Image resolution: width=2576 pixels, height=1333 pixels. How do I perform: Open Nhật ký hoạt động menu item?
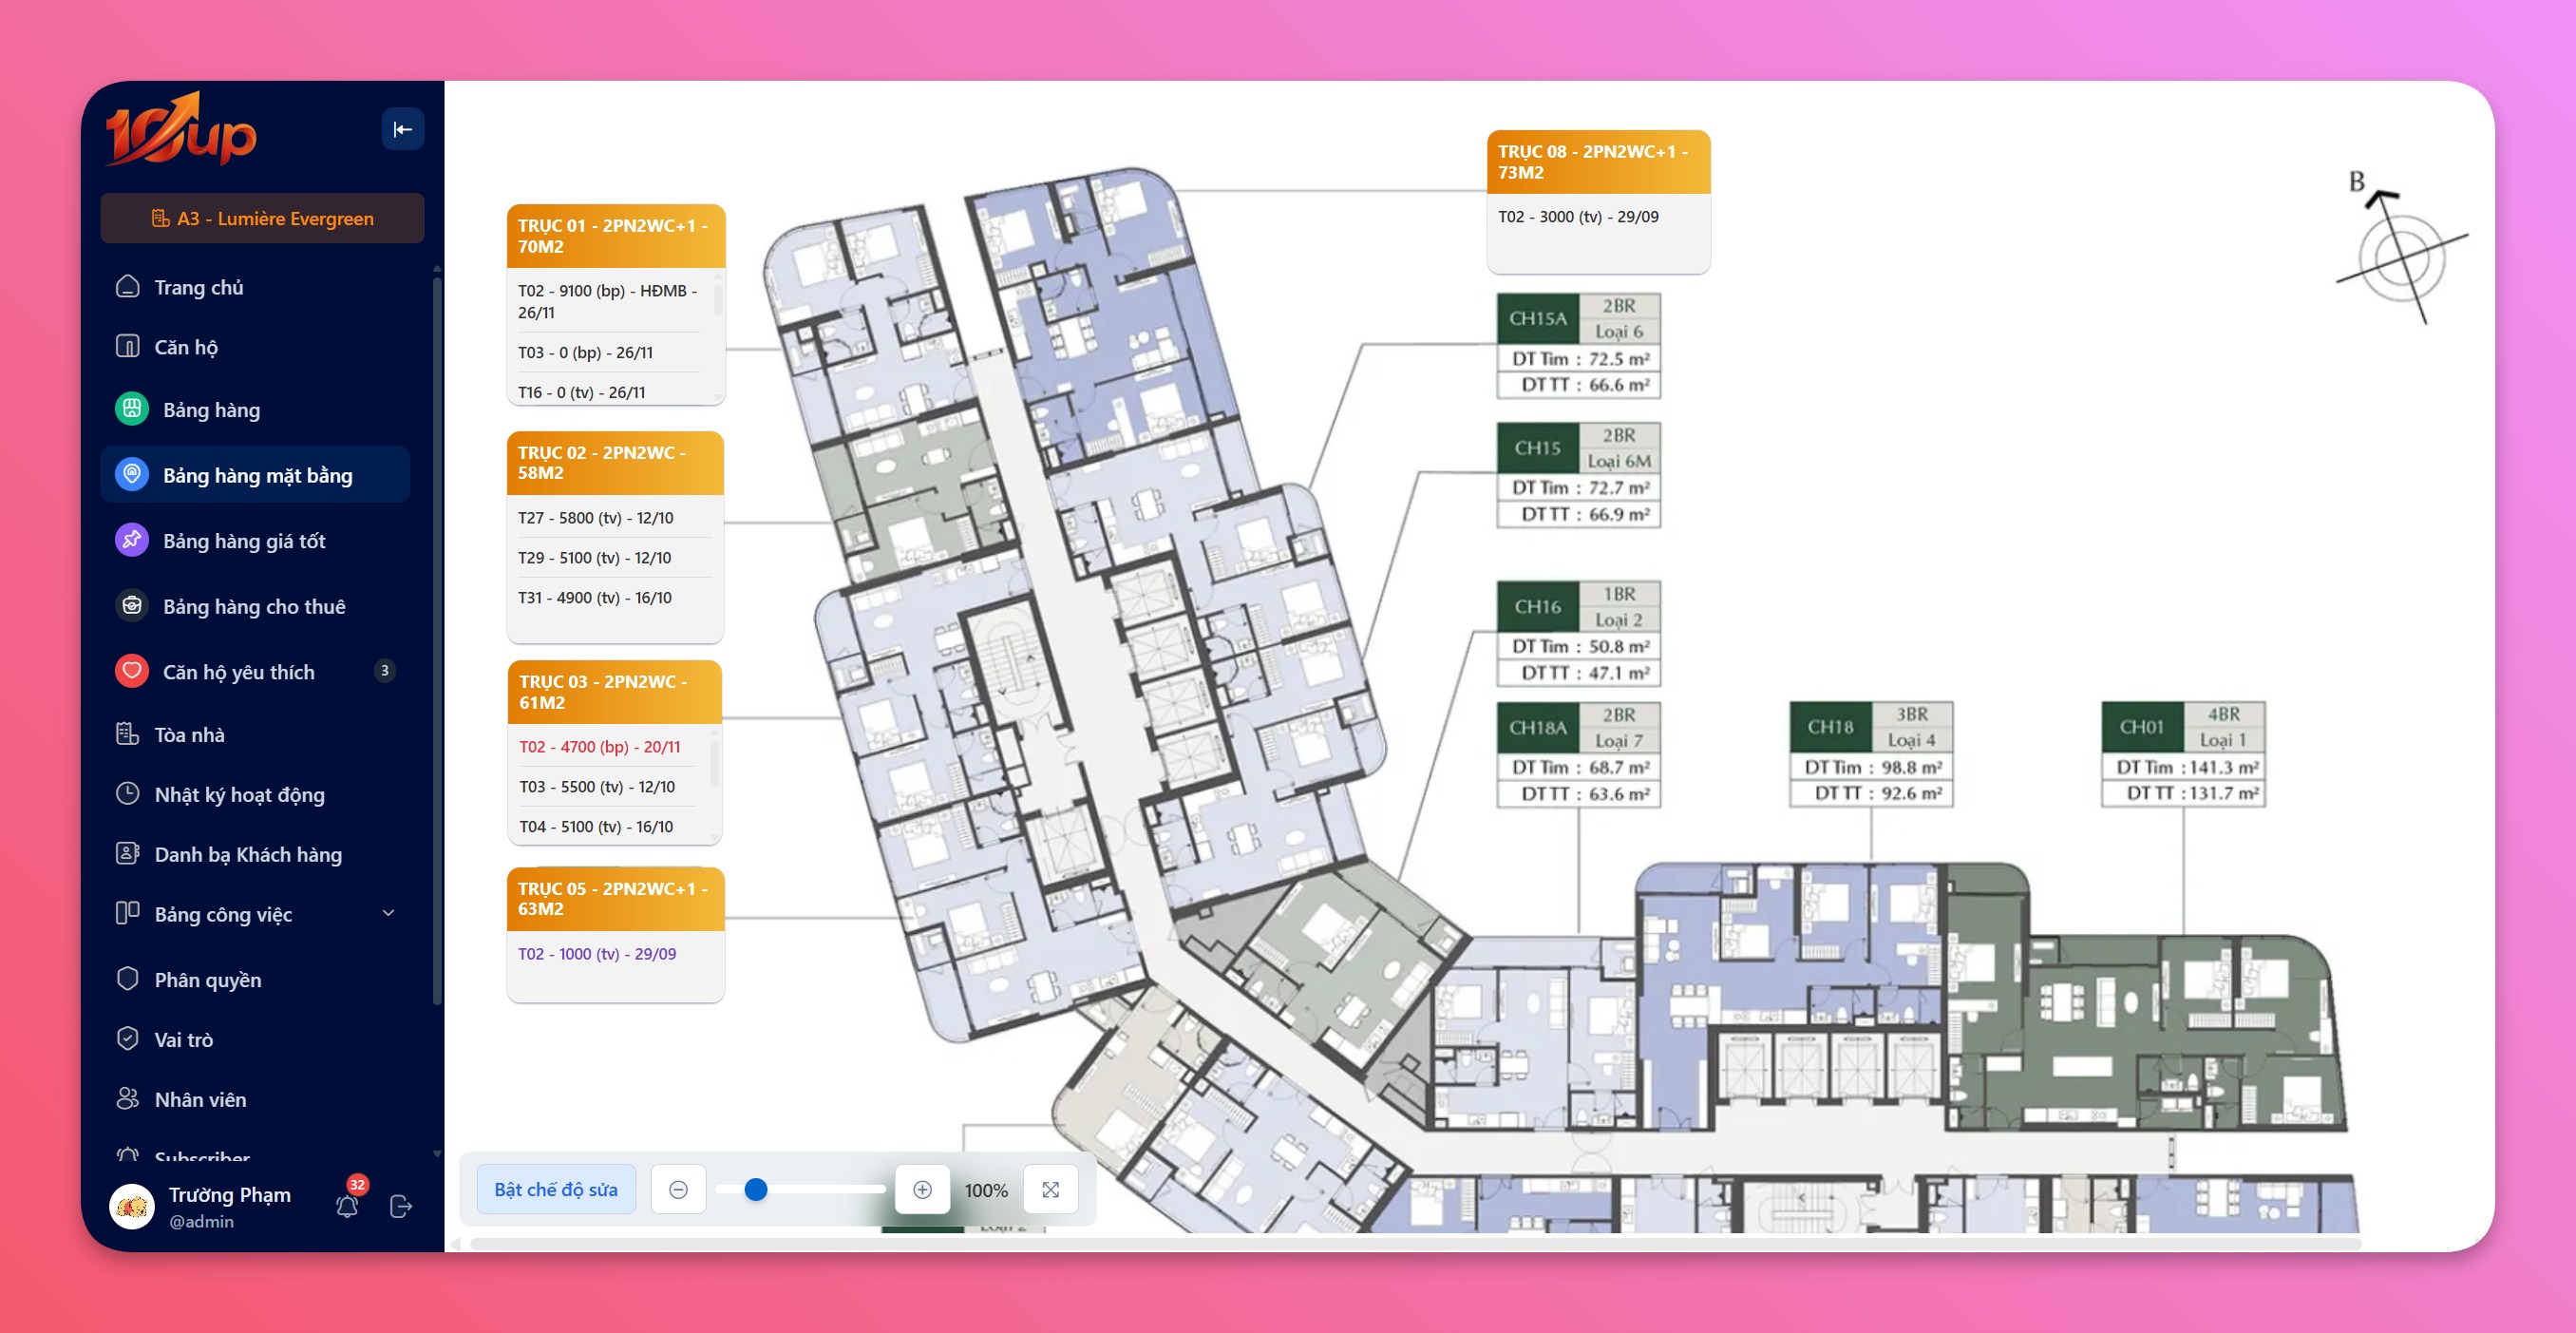coord(239,794)
